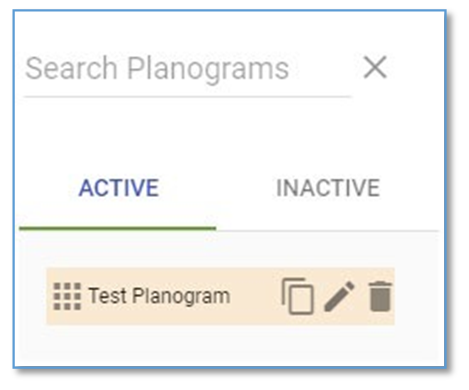Dismiss the search using the cross button
Viewport: 469px width, 390px height.
click(x=375, y=67)
